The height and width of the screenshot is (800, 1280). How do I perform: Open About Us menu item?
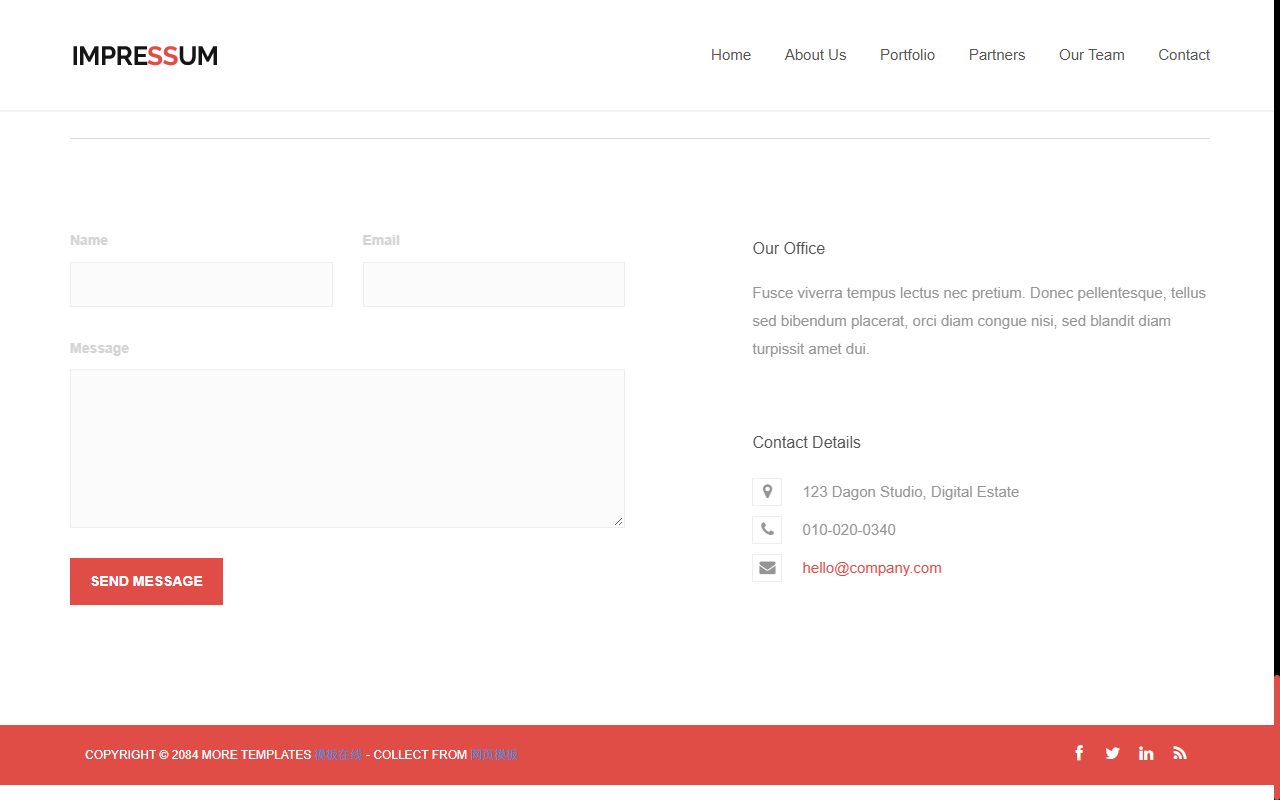point(815,55)
